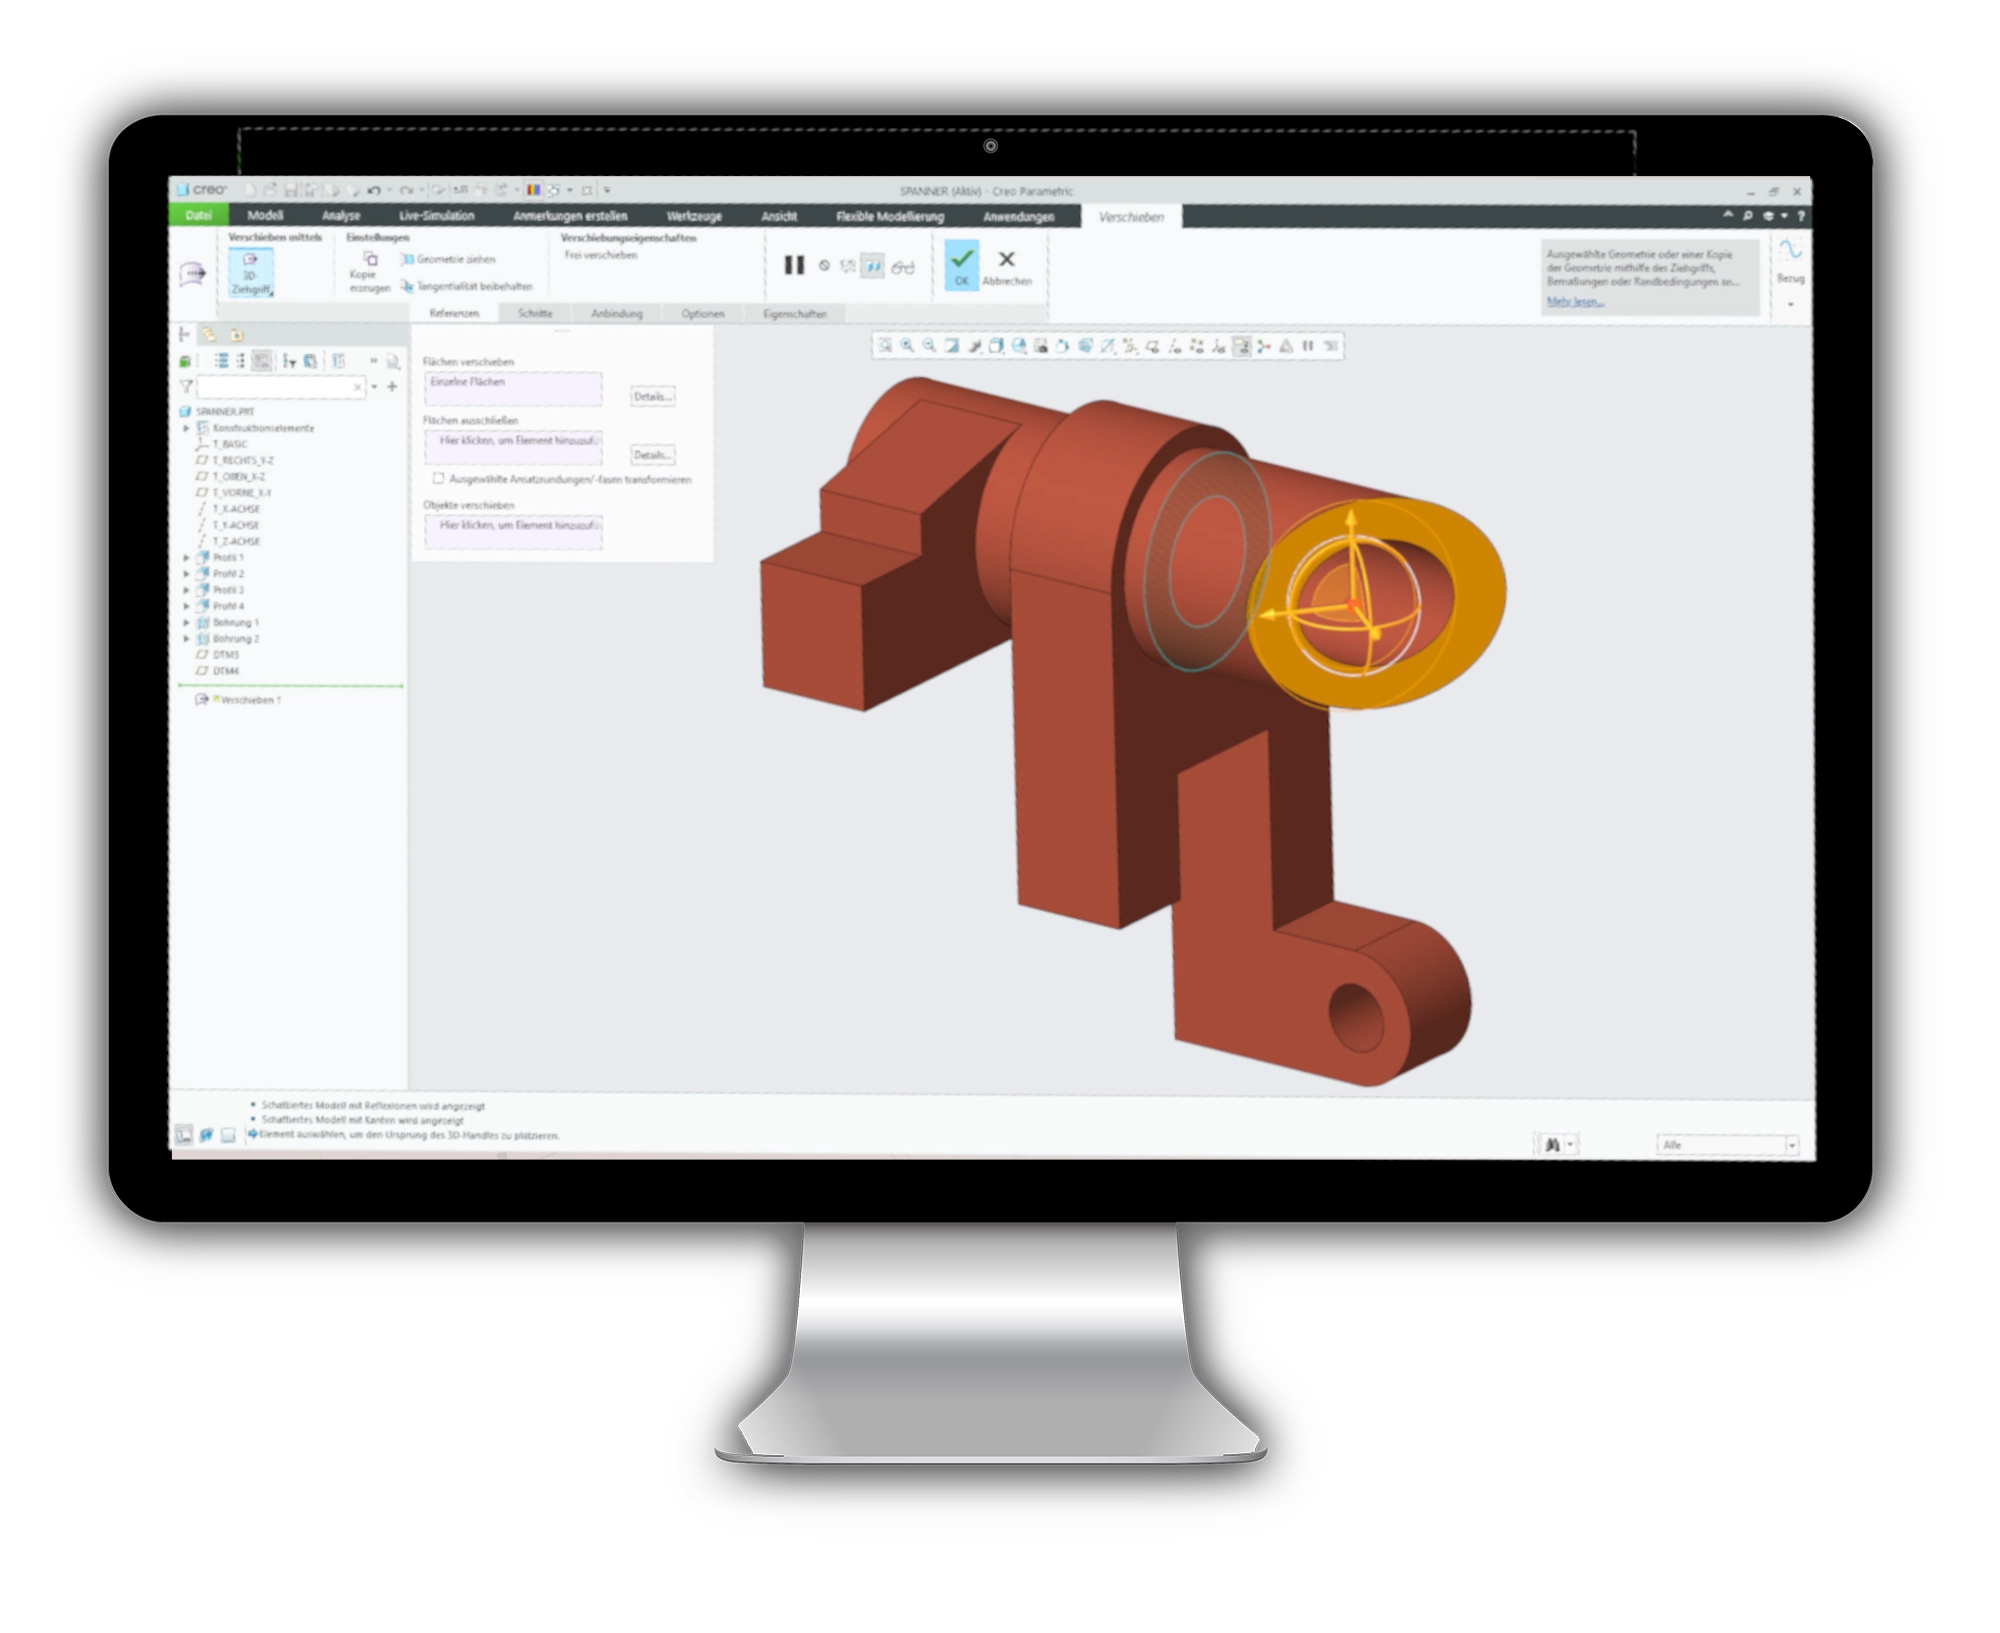Activate the Einzelne Flächen collector field
Screen dimensions: 2000x1633
coord(514,389)
